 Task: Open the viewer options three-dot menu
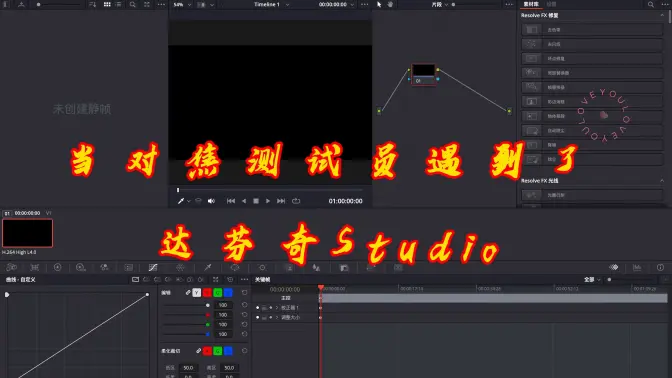click(365, 4)
